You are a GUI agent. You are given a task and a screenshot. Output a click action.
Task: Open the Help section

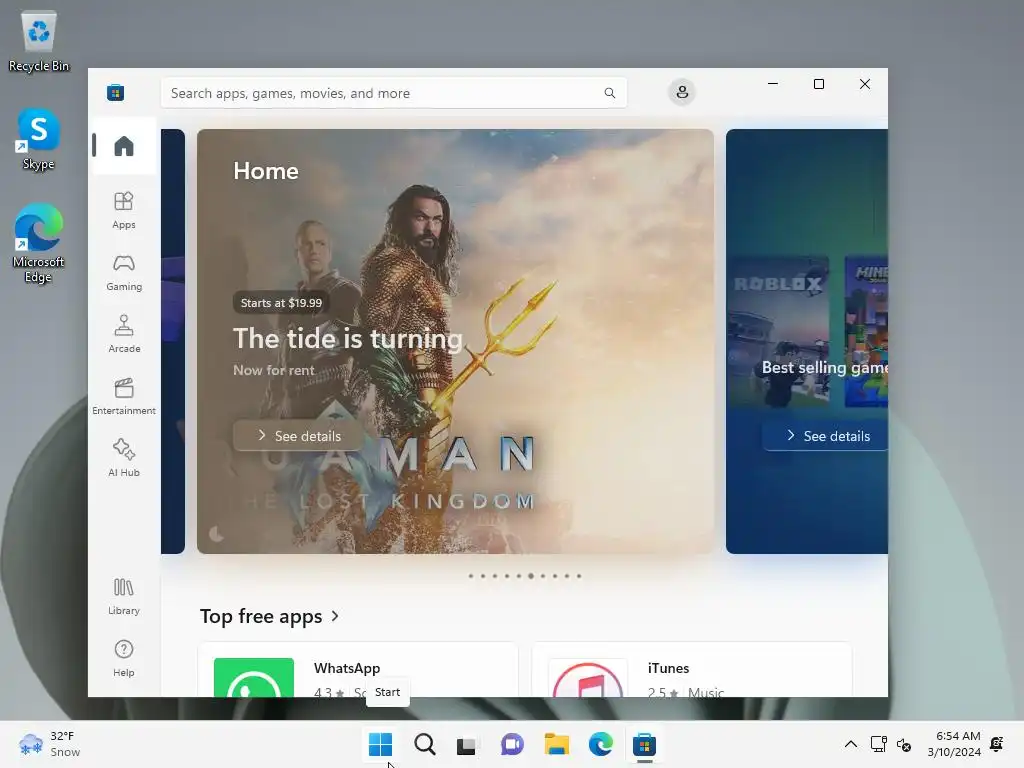pyautogui.click(x=123, y=658)
